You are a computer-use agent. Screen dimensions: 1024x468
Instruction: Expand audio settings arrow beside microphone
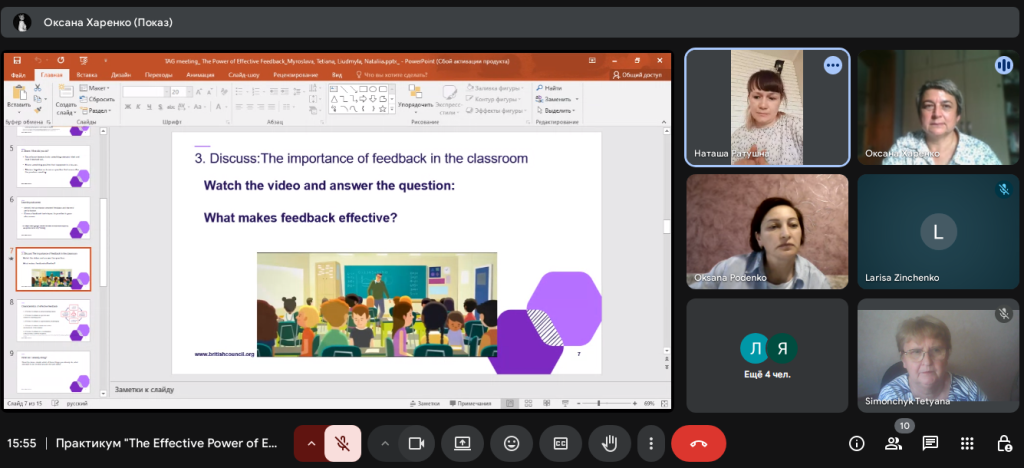click(309, 443)
